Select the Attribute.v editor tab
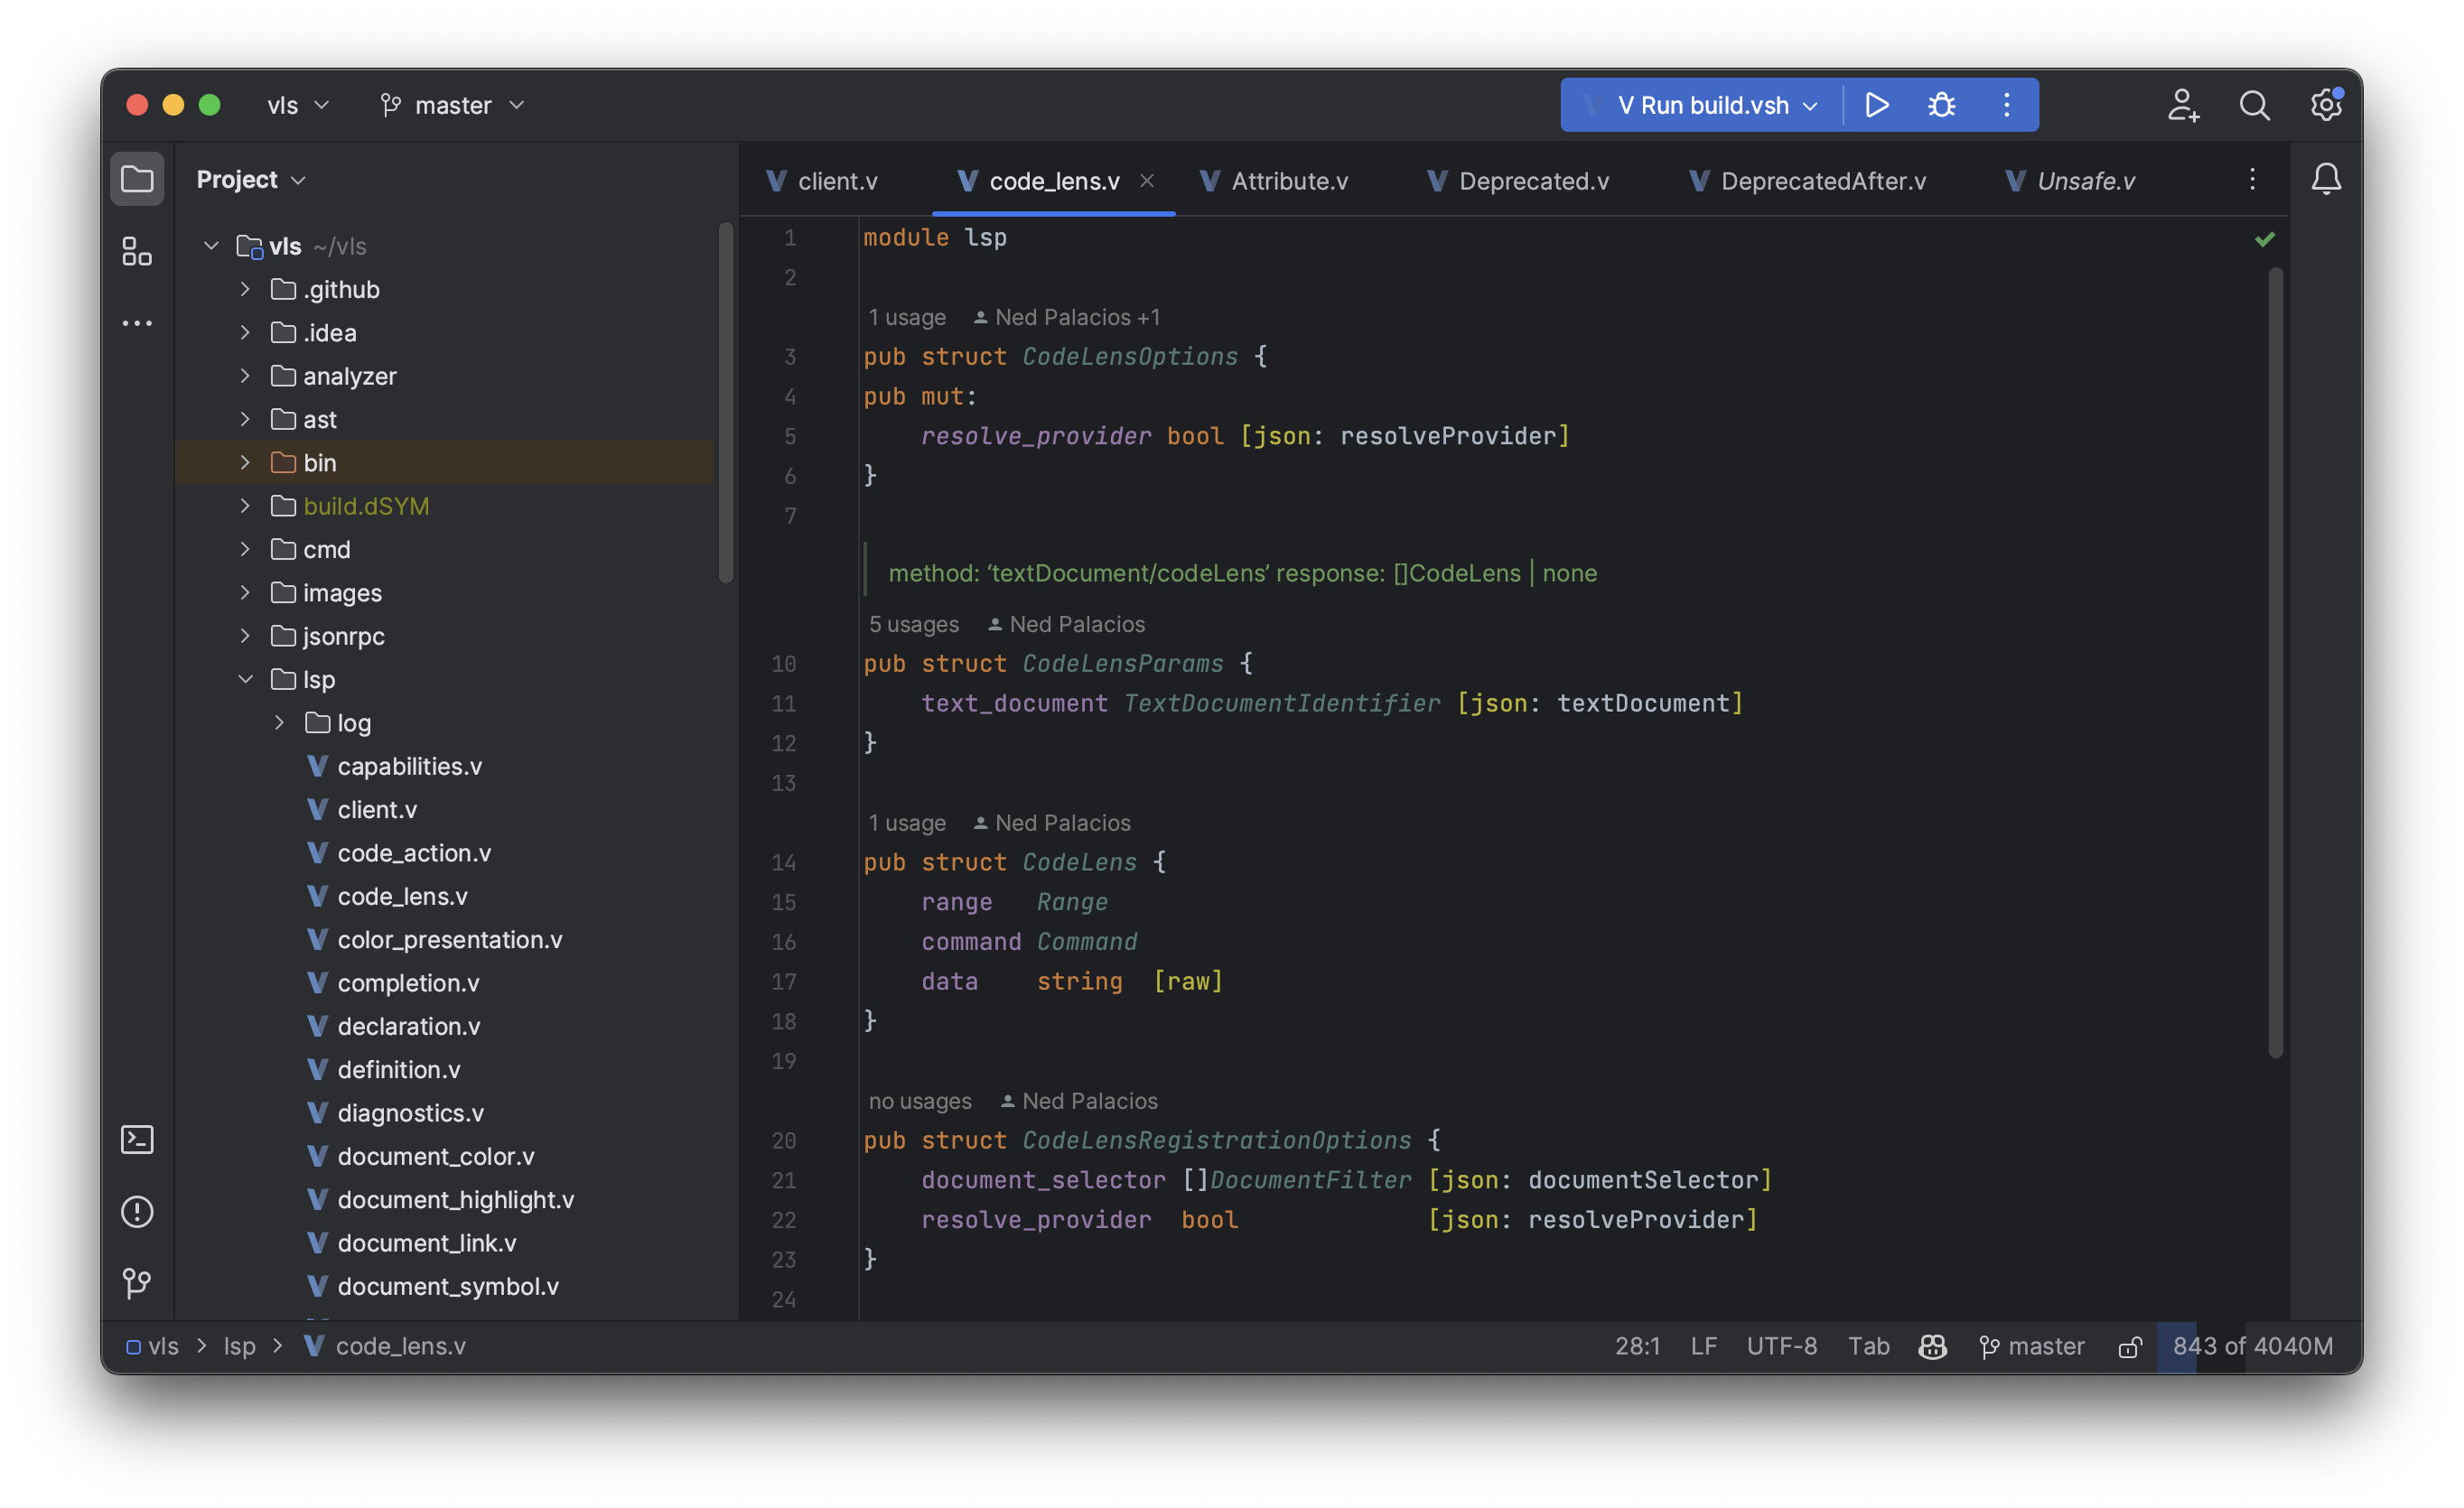The image size is (2464, 1508). pos(1289,181)
